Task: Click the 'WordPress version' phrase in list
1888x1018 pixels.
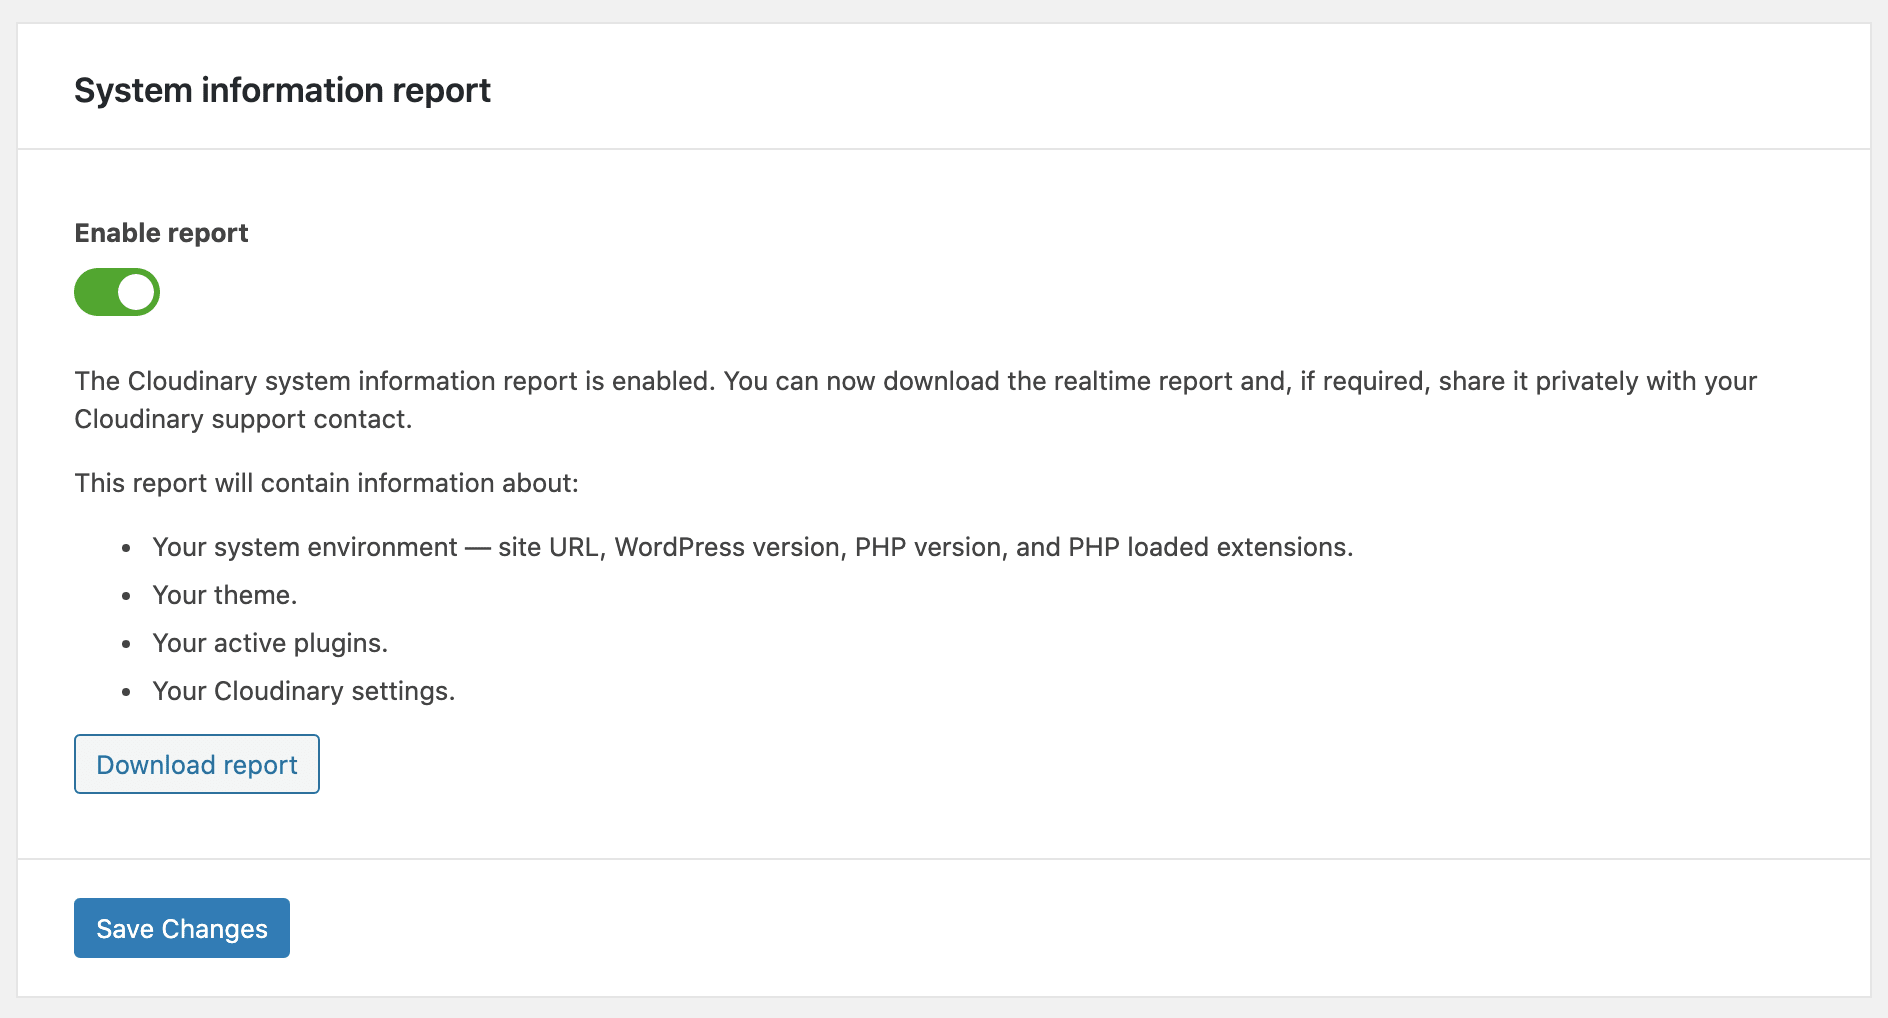Action: (x=727, y=547)
